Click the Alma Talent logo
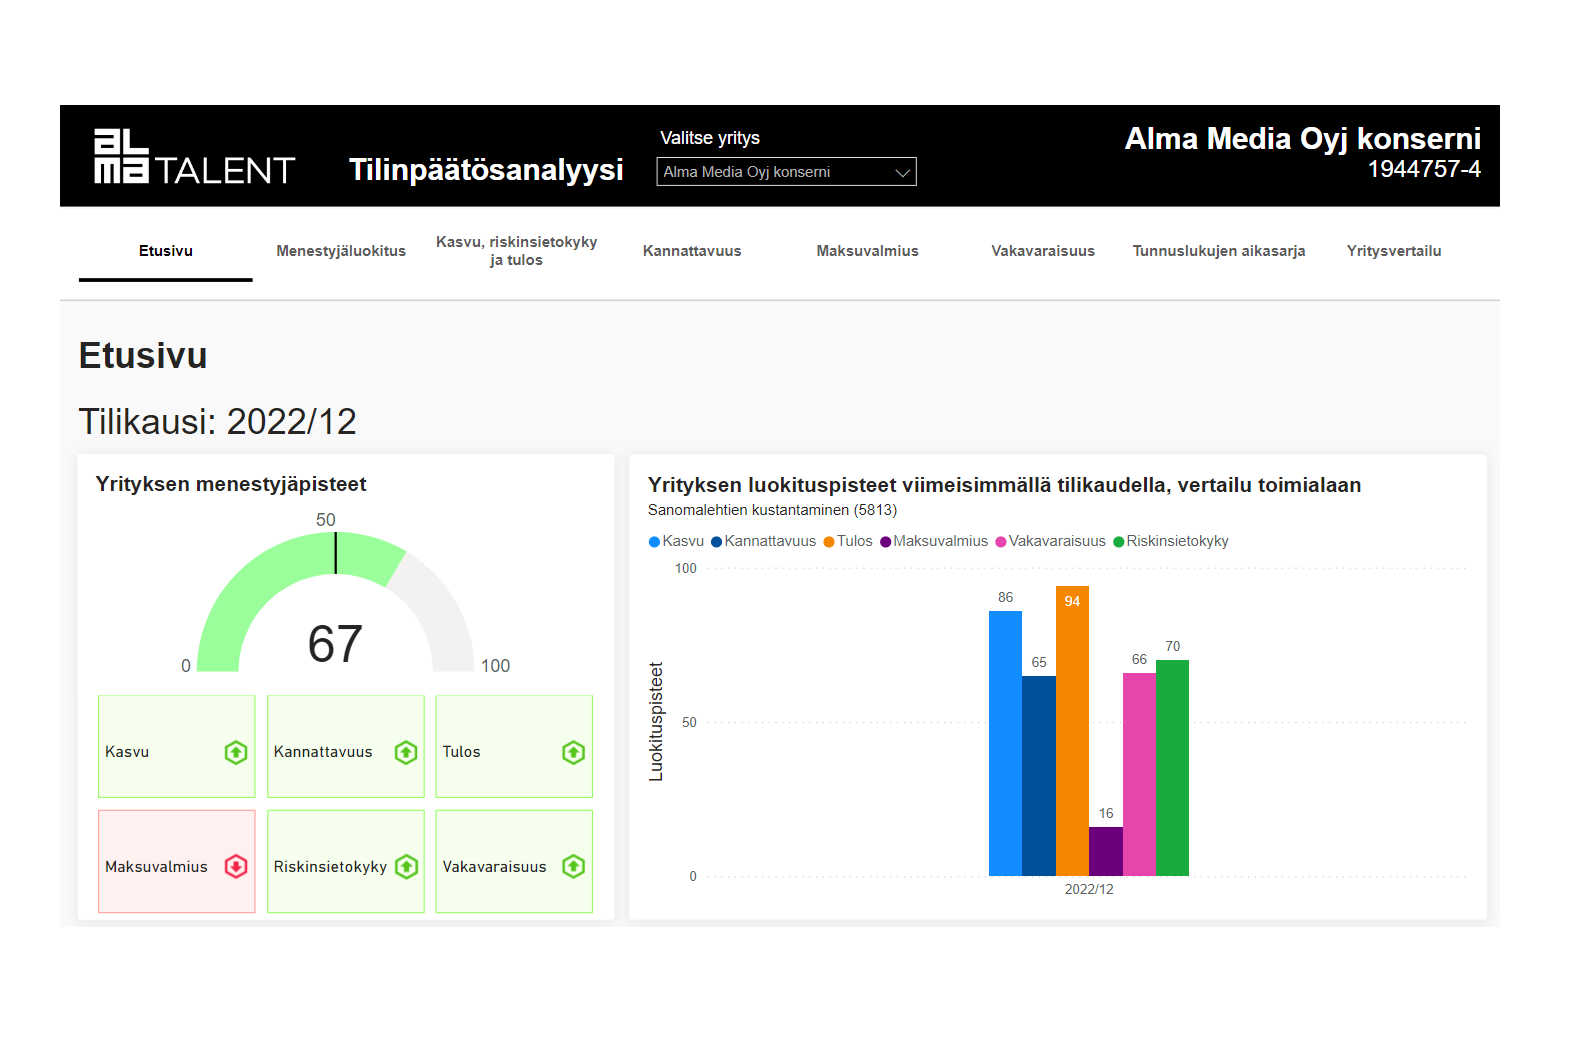This screenshot has height=1057, width=1586. point(194,156)
